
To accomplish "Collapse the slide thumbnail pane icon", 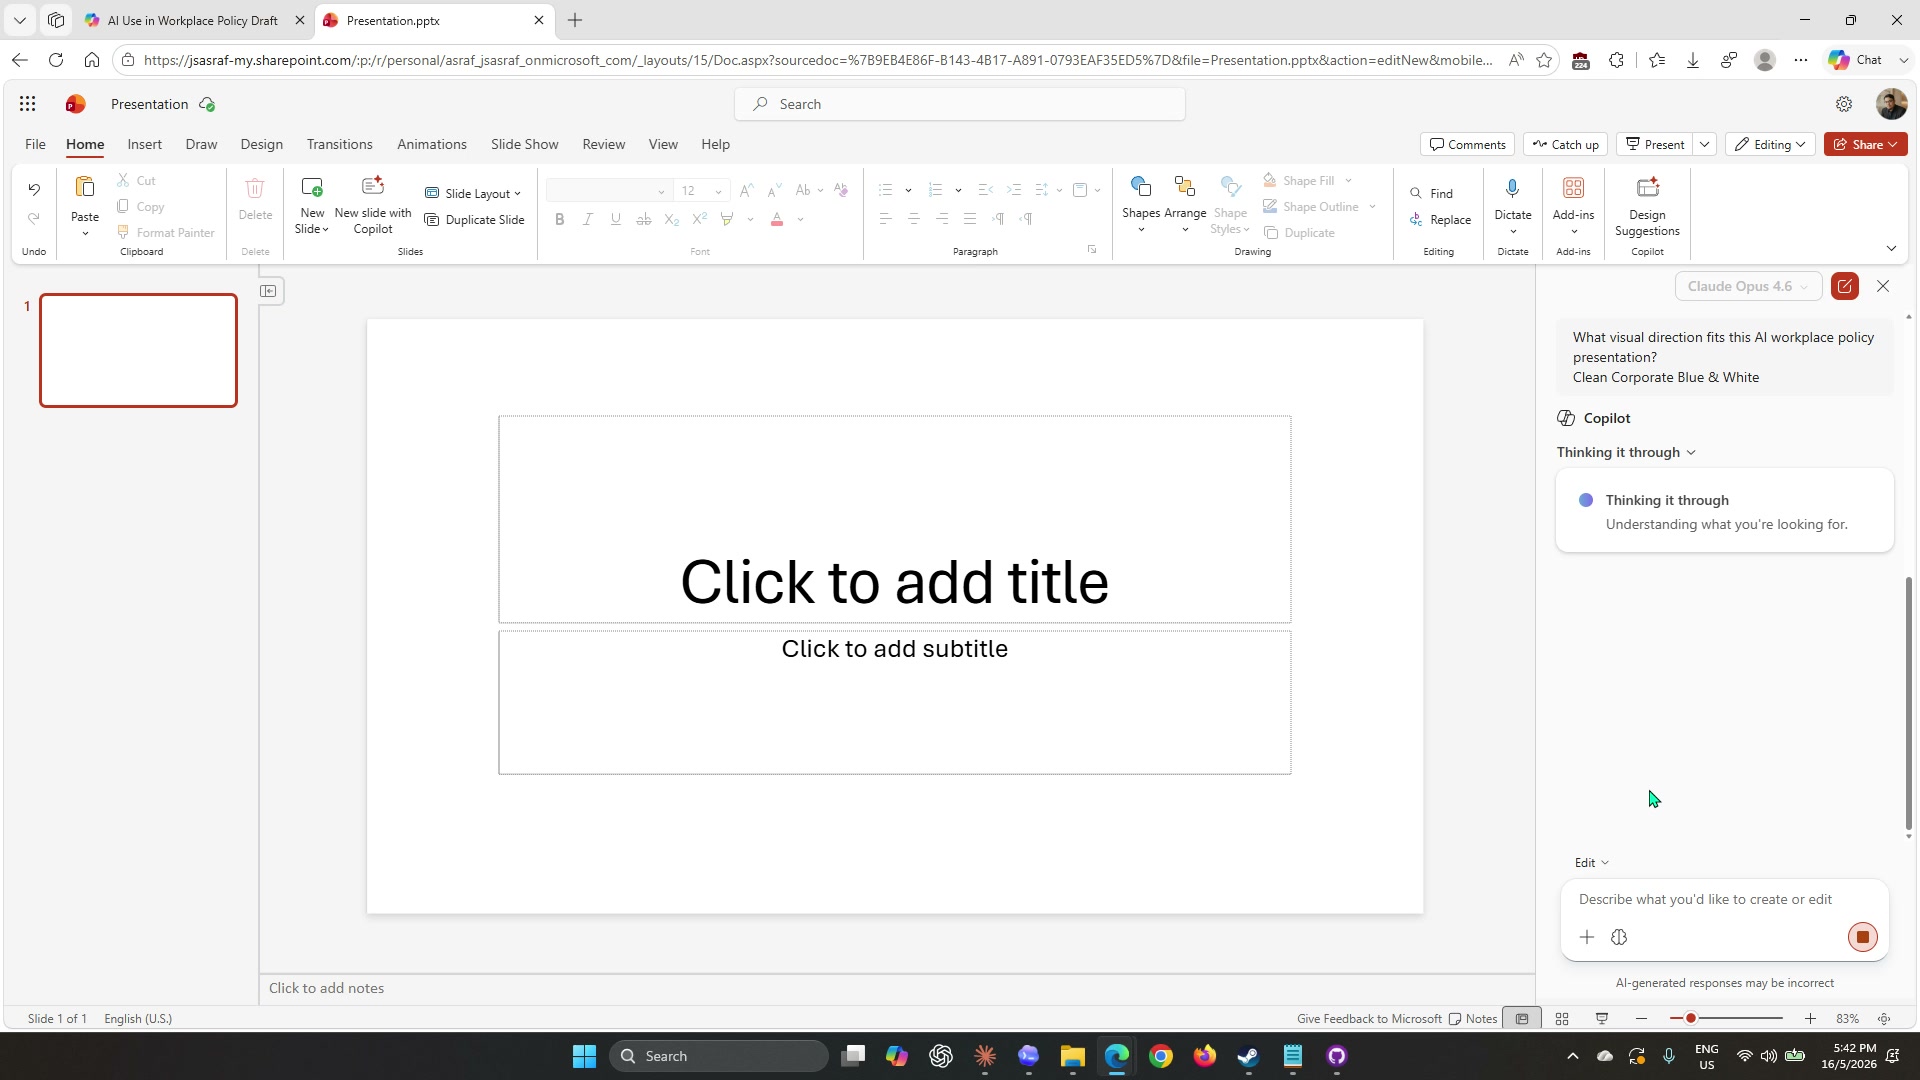I will (x=268, y=291).
